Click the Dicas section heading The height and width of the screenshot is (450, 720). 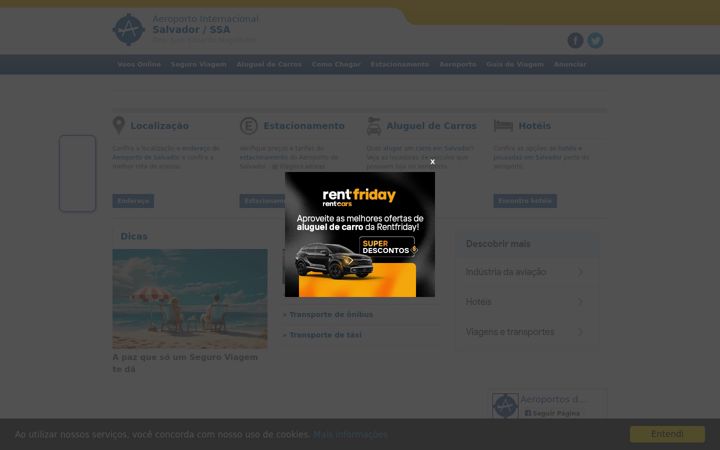pyautogui.click(x=134, y=236)
